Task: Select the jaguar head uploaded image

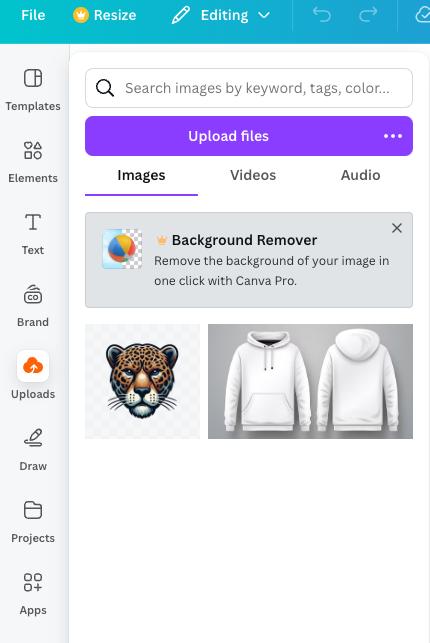Action: [142, 382]
